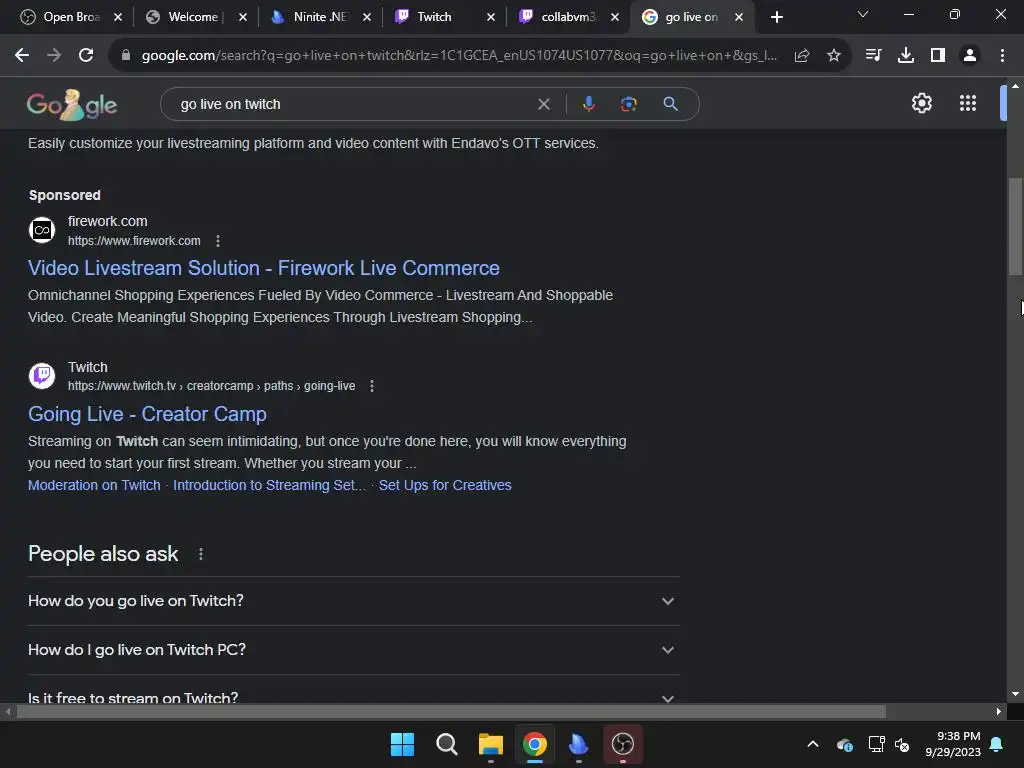Share this page icon in address bar
1024x768 pixels.
802,56
